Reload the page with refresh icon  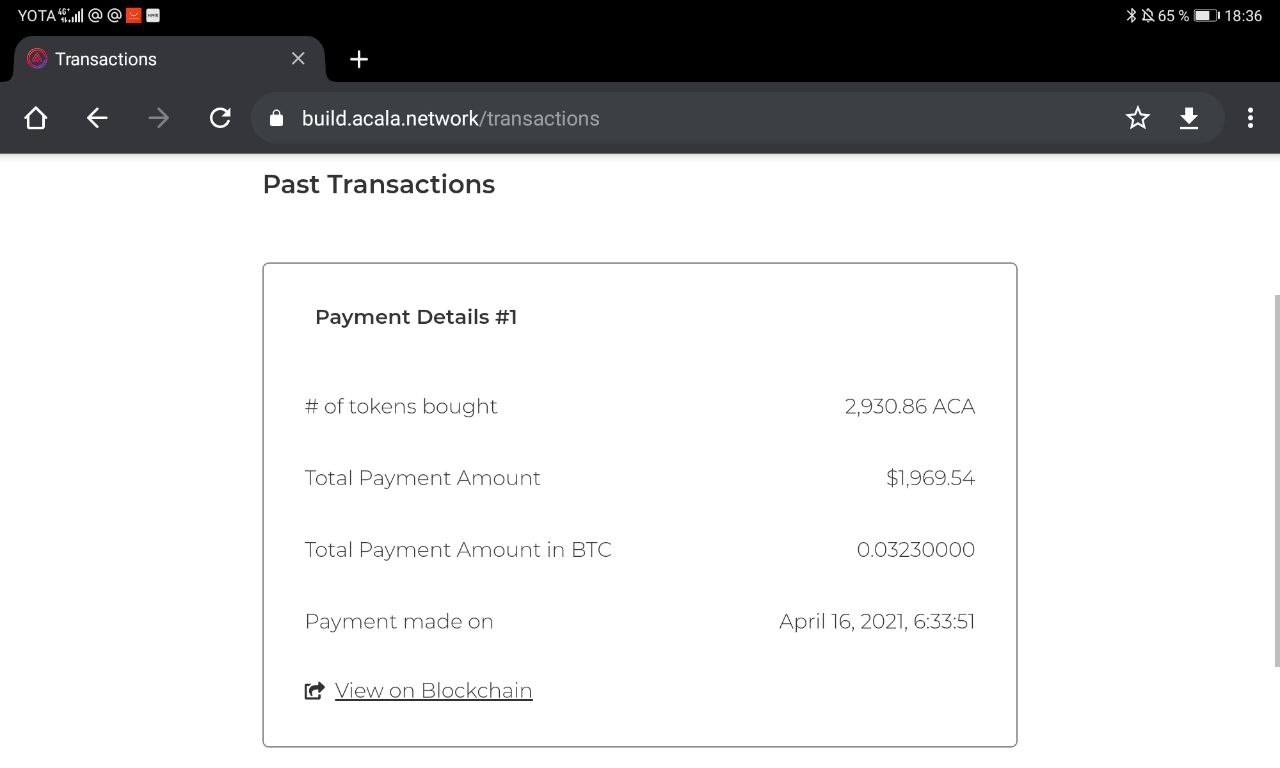click(x=220, y=118)
